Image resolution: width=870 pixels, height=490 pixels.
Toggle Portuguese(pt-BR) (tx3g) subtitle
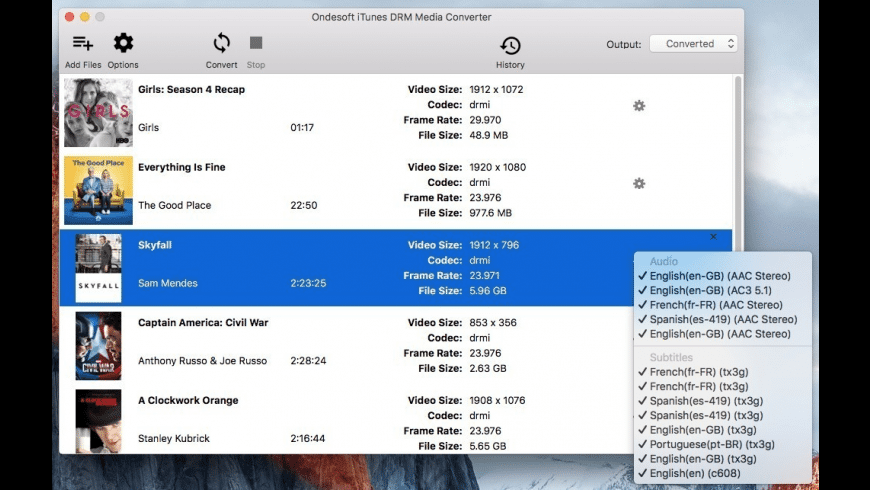[722, 444]
